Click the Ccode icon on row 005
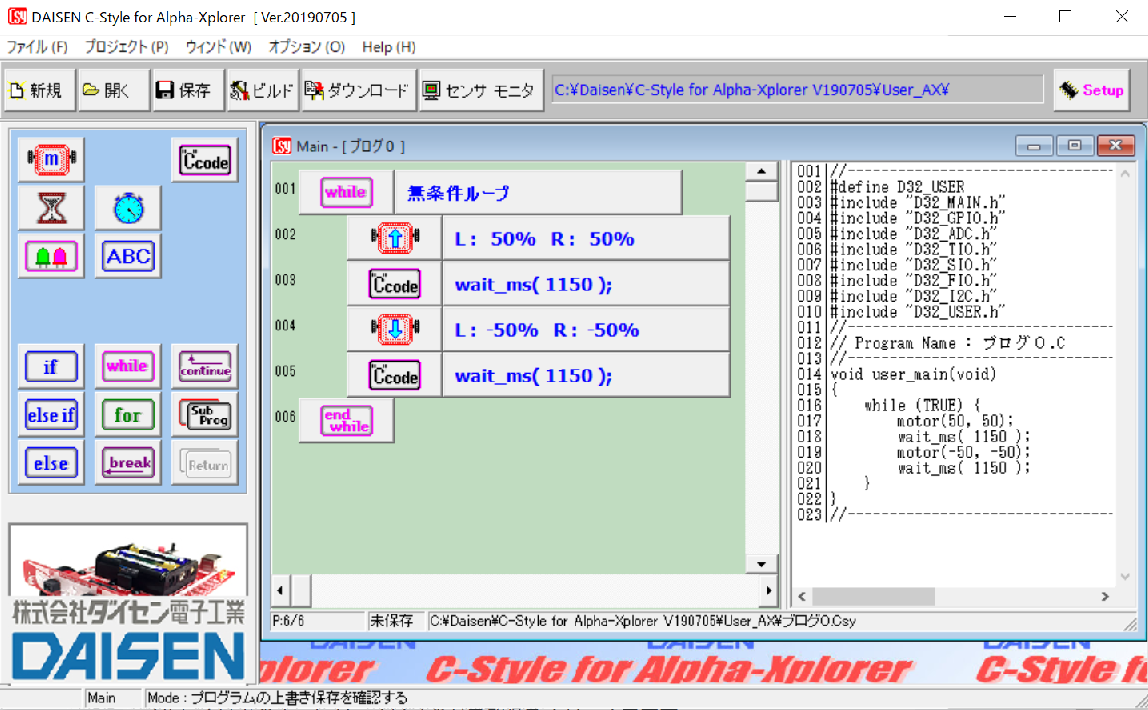The image size is (1148, 710). tap(395, 375)
